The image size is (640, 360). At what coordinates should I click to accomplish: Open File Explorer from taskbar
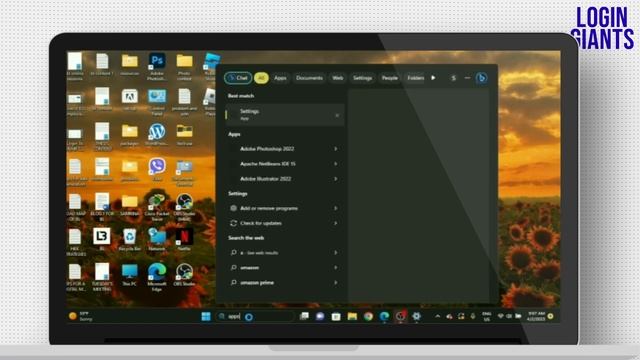click(352, 316)
